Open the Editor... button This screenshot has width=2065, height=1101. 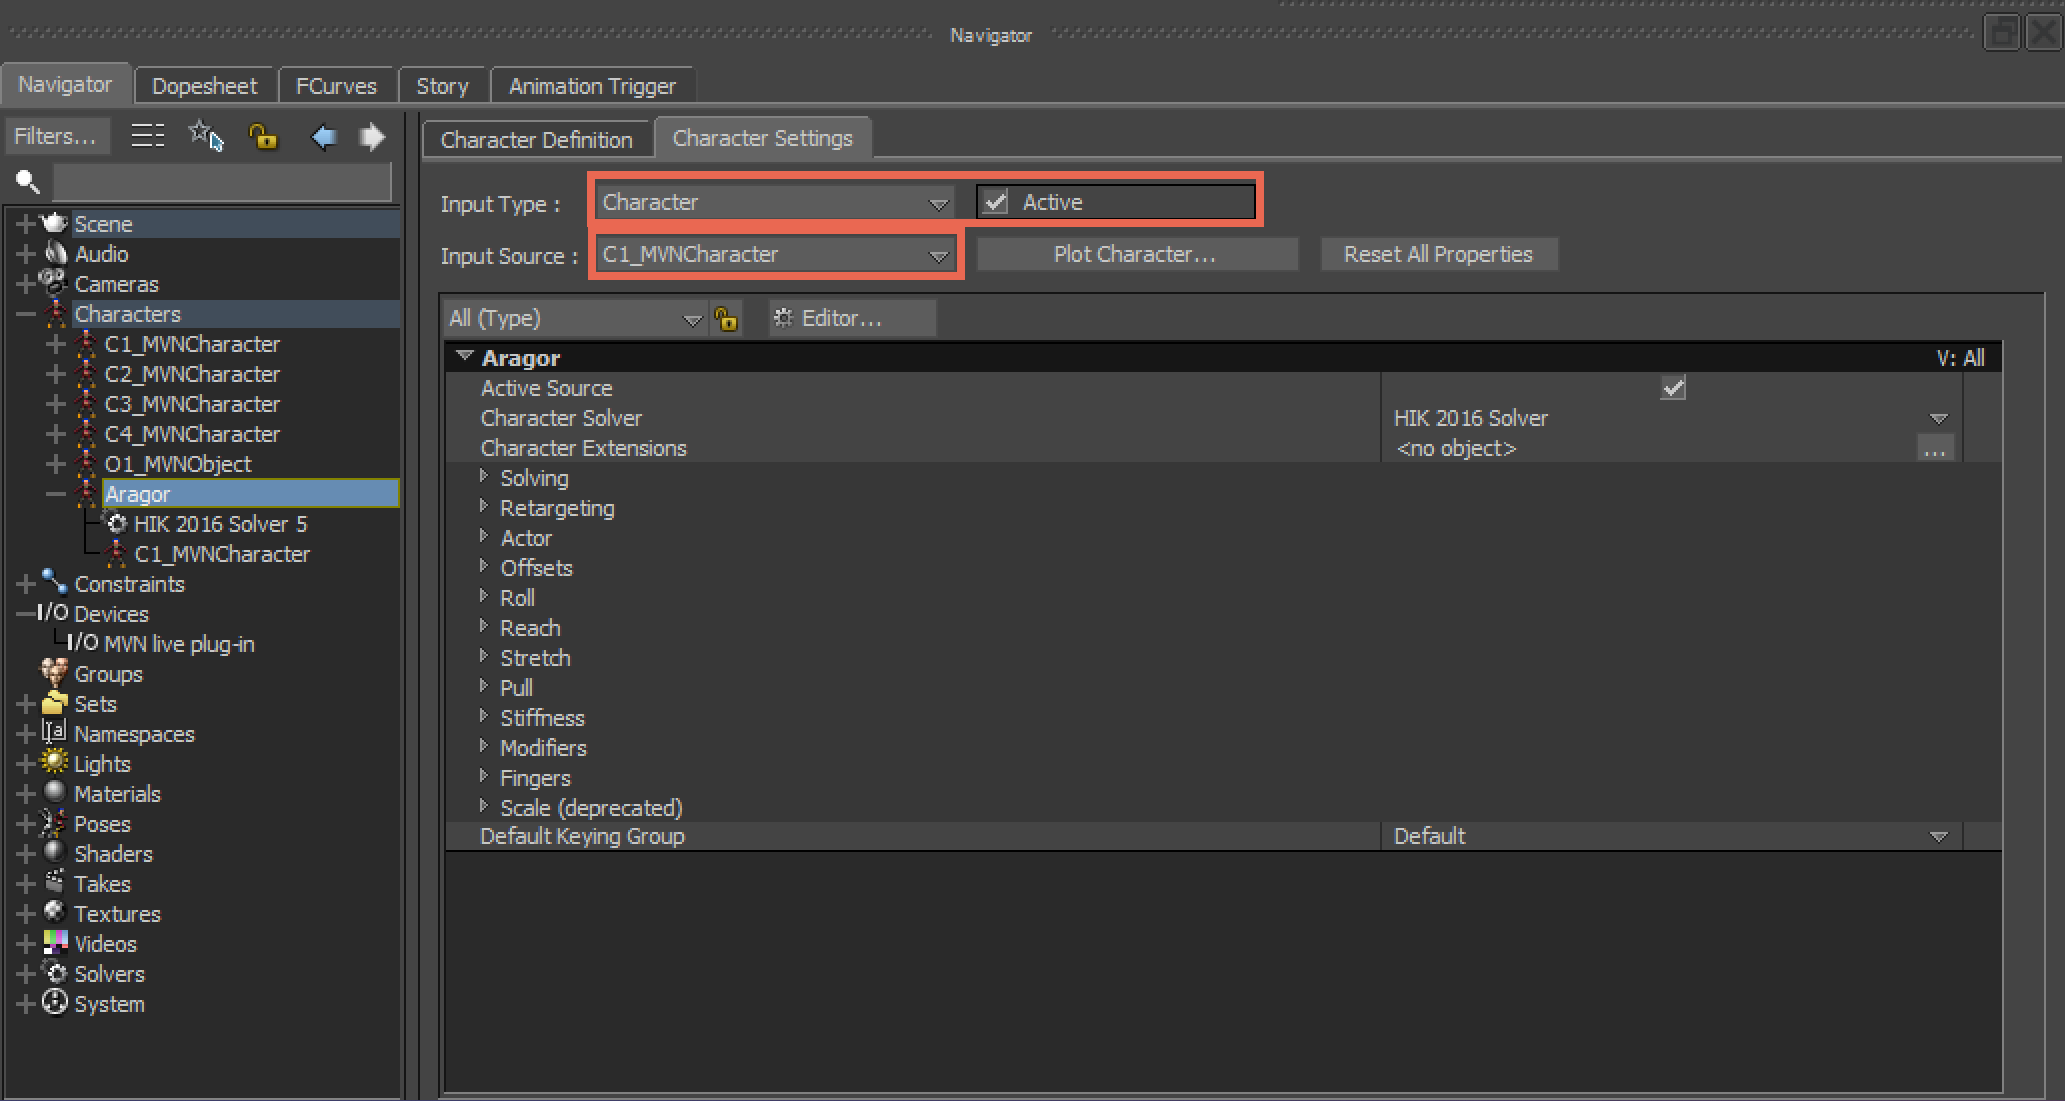851,319
